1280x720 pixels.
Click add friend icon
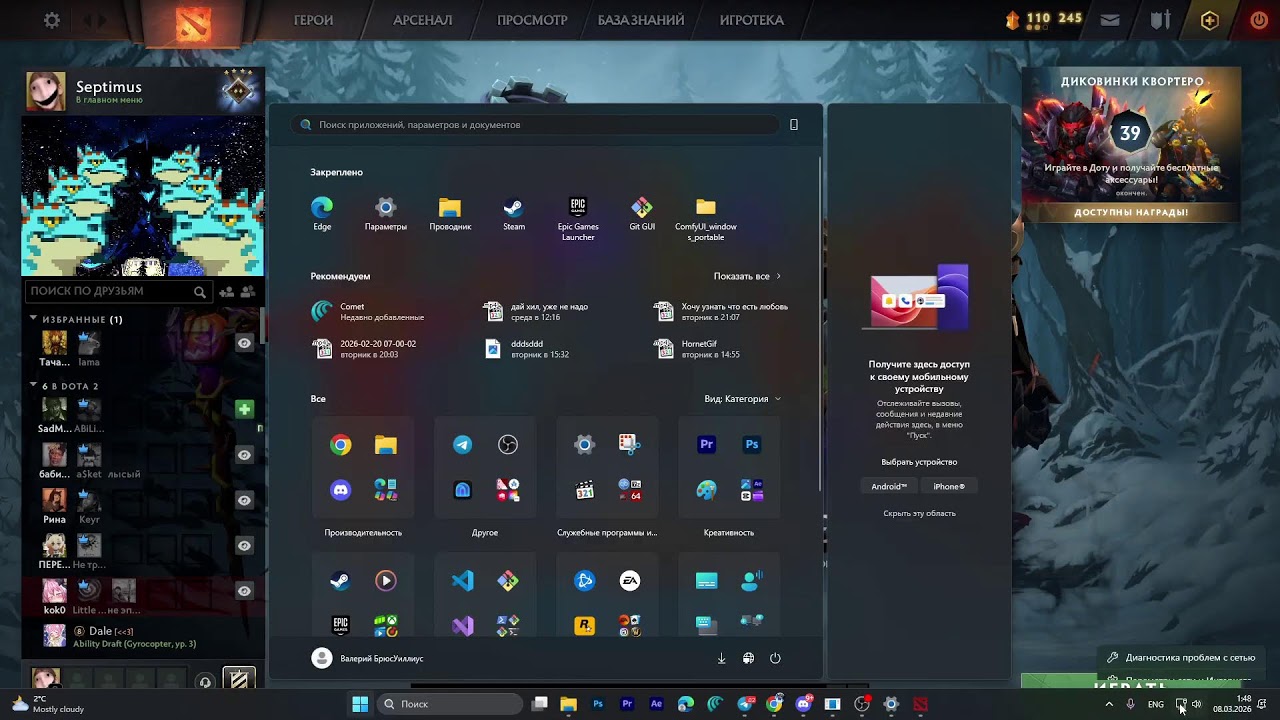click(227, 292)
